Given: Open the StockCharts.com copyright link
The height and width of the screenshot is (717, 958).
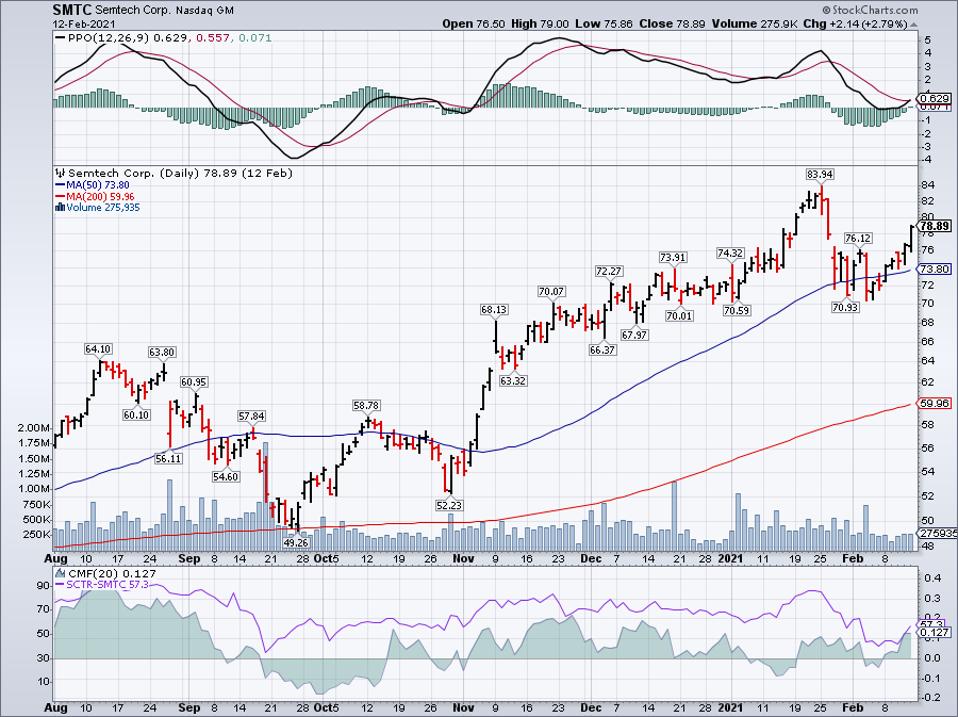Looking at the screenshot, I should point(870,10).
